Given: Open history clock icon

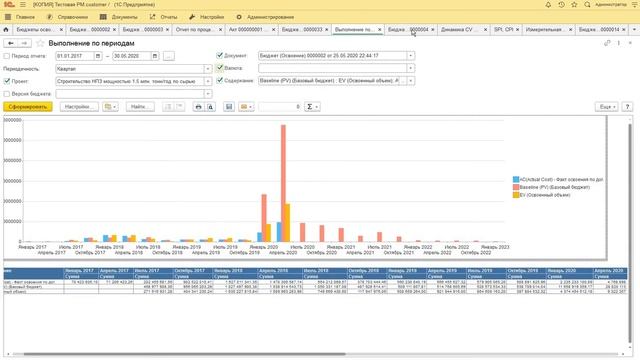Looking at the screenshot, I should (x=561, y=4).
